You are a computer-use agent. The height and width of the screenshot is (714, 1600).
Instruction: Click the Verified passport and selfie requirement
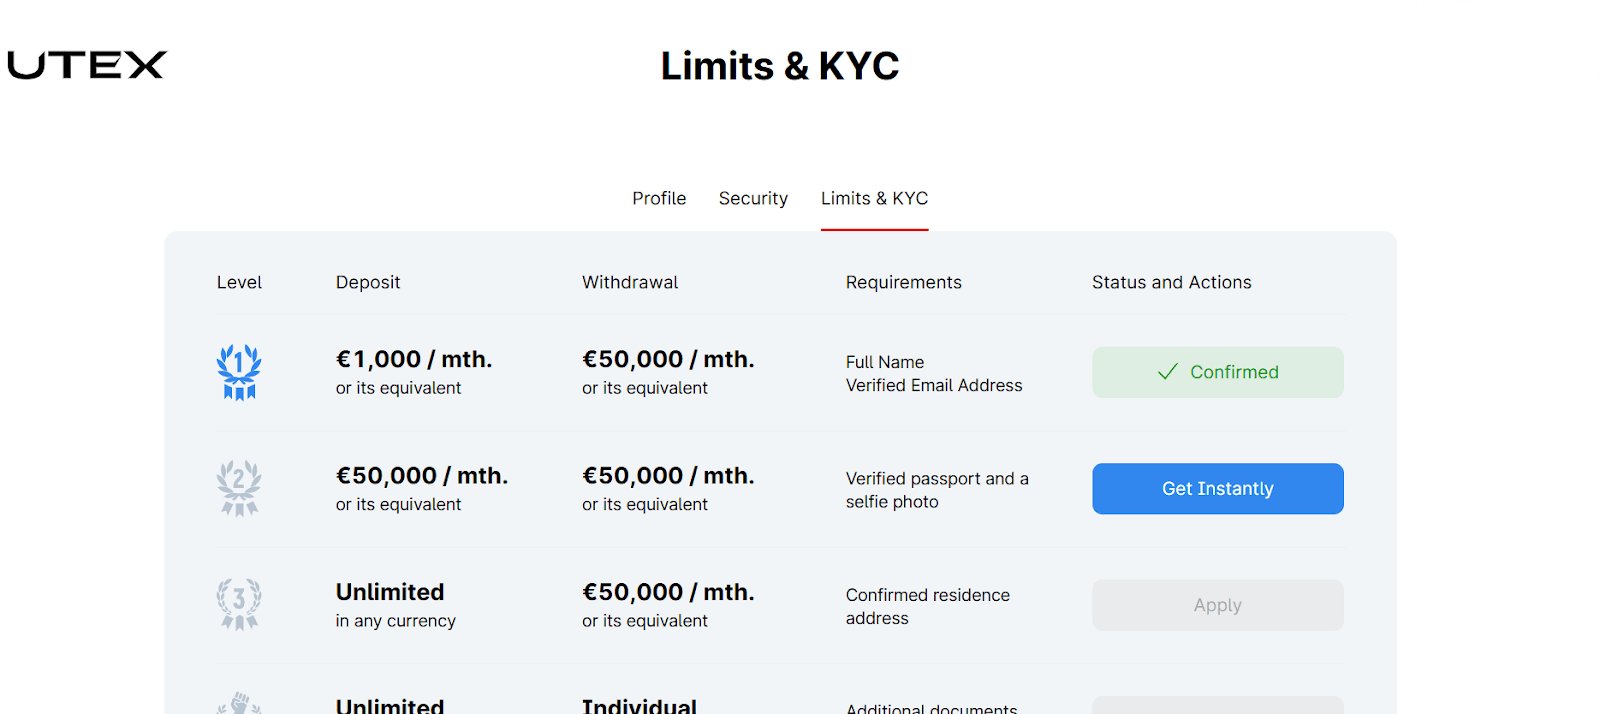point(937,490)
